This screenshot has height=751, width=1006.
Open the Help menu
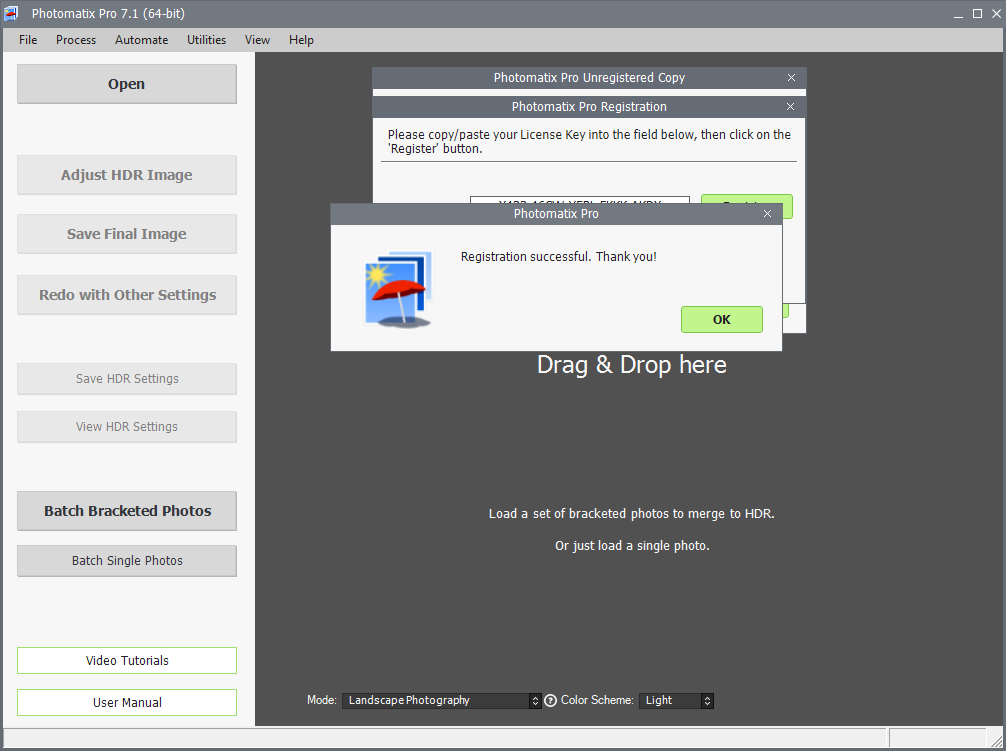click(301, 40)
